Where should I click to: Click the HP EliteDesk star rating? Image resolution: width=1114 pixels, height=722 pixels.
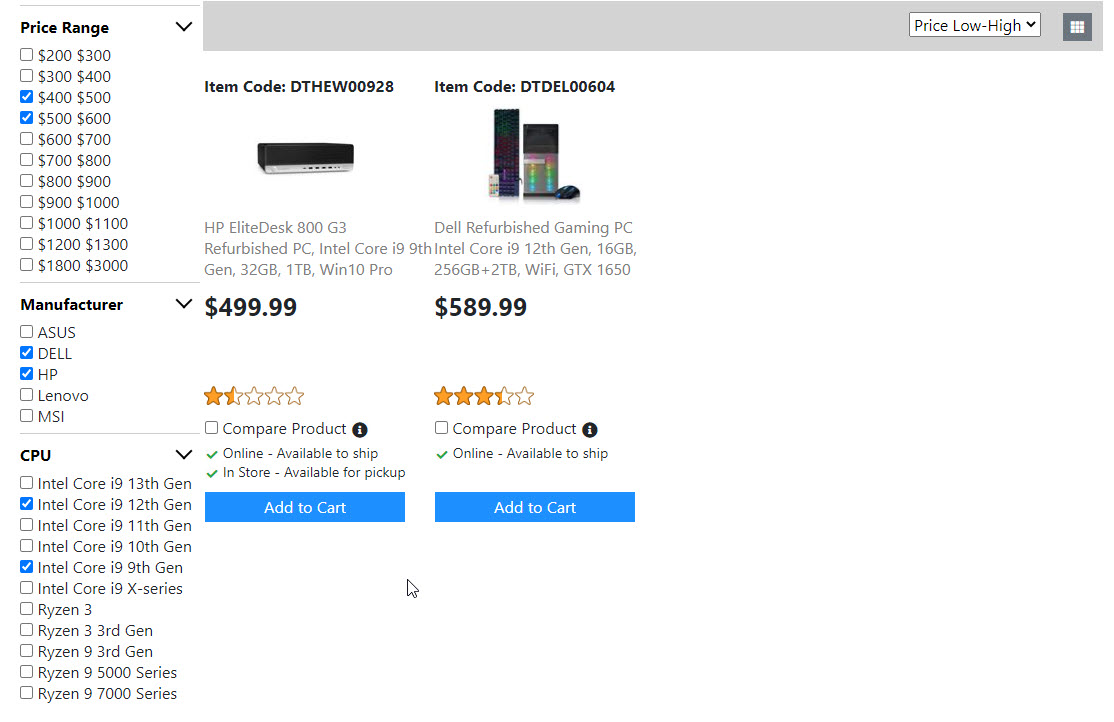[x=254, y=397]
